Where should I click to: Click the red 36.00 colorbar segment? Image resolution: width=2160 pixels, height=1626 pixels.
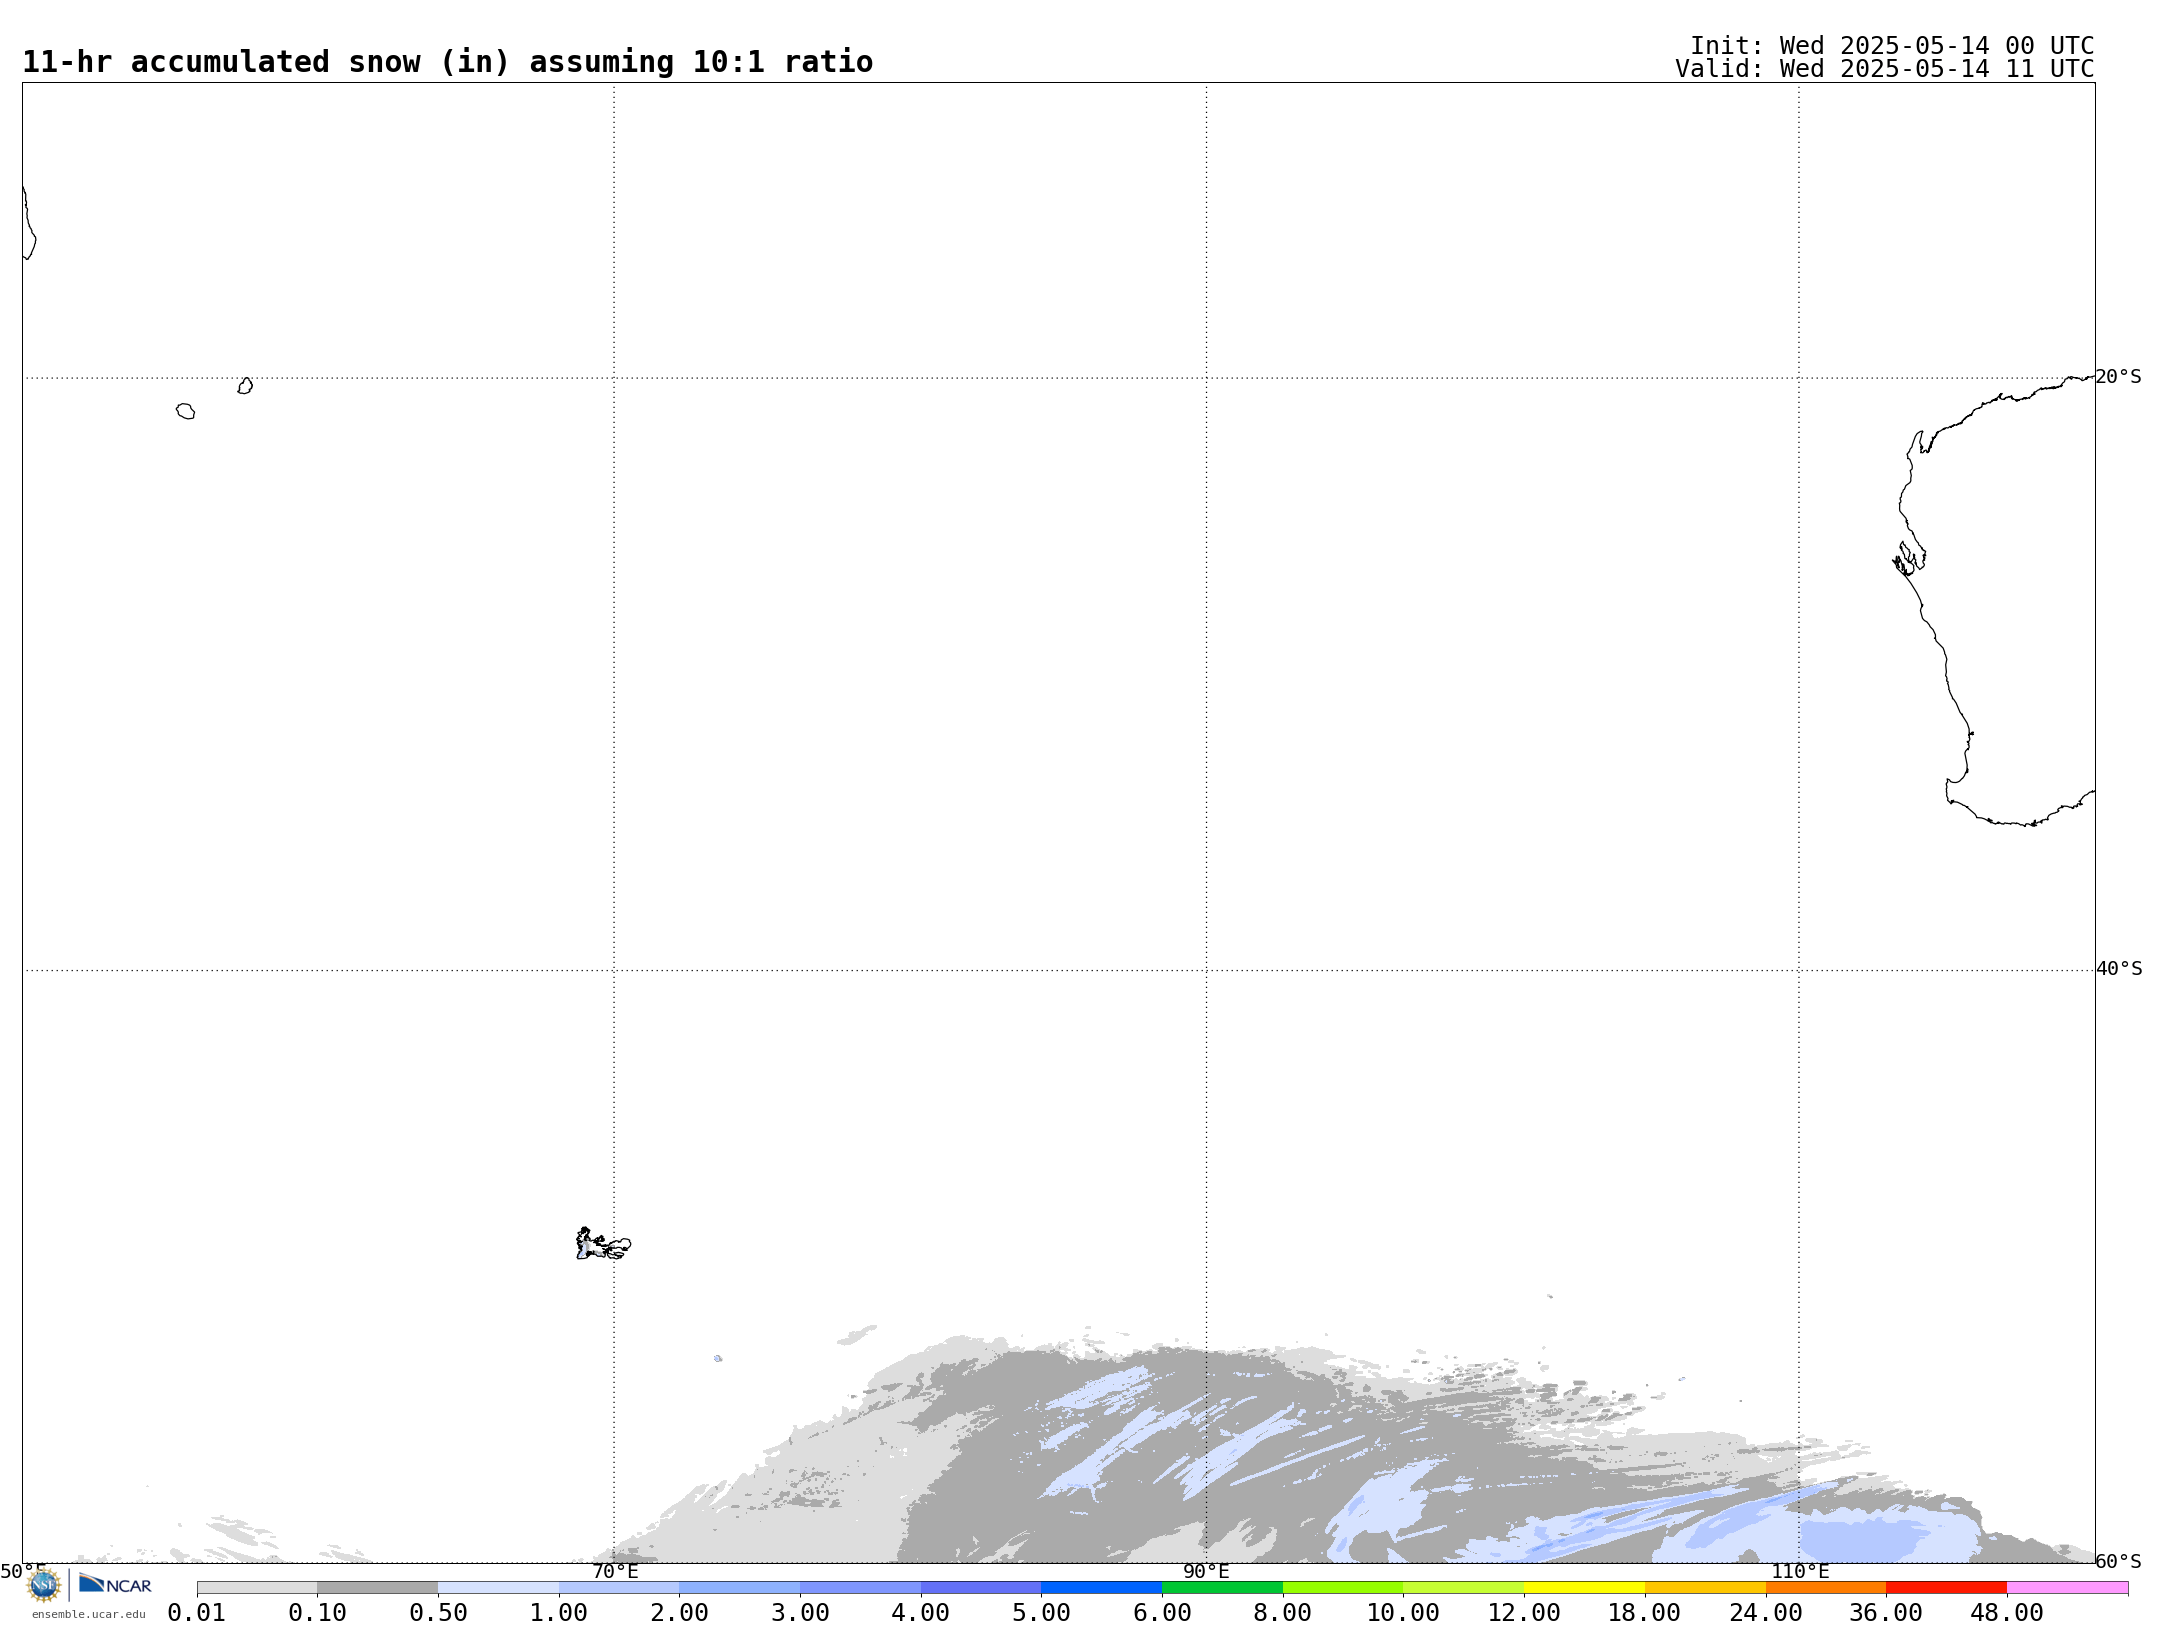[x=1946, y=1588]
